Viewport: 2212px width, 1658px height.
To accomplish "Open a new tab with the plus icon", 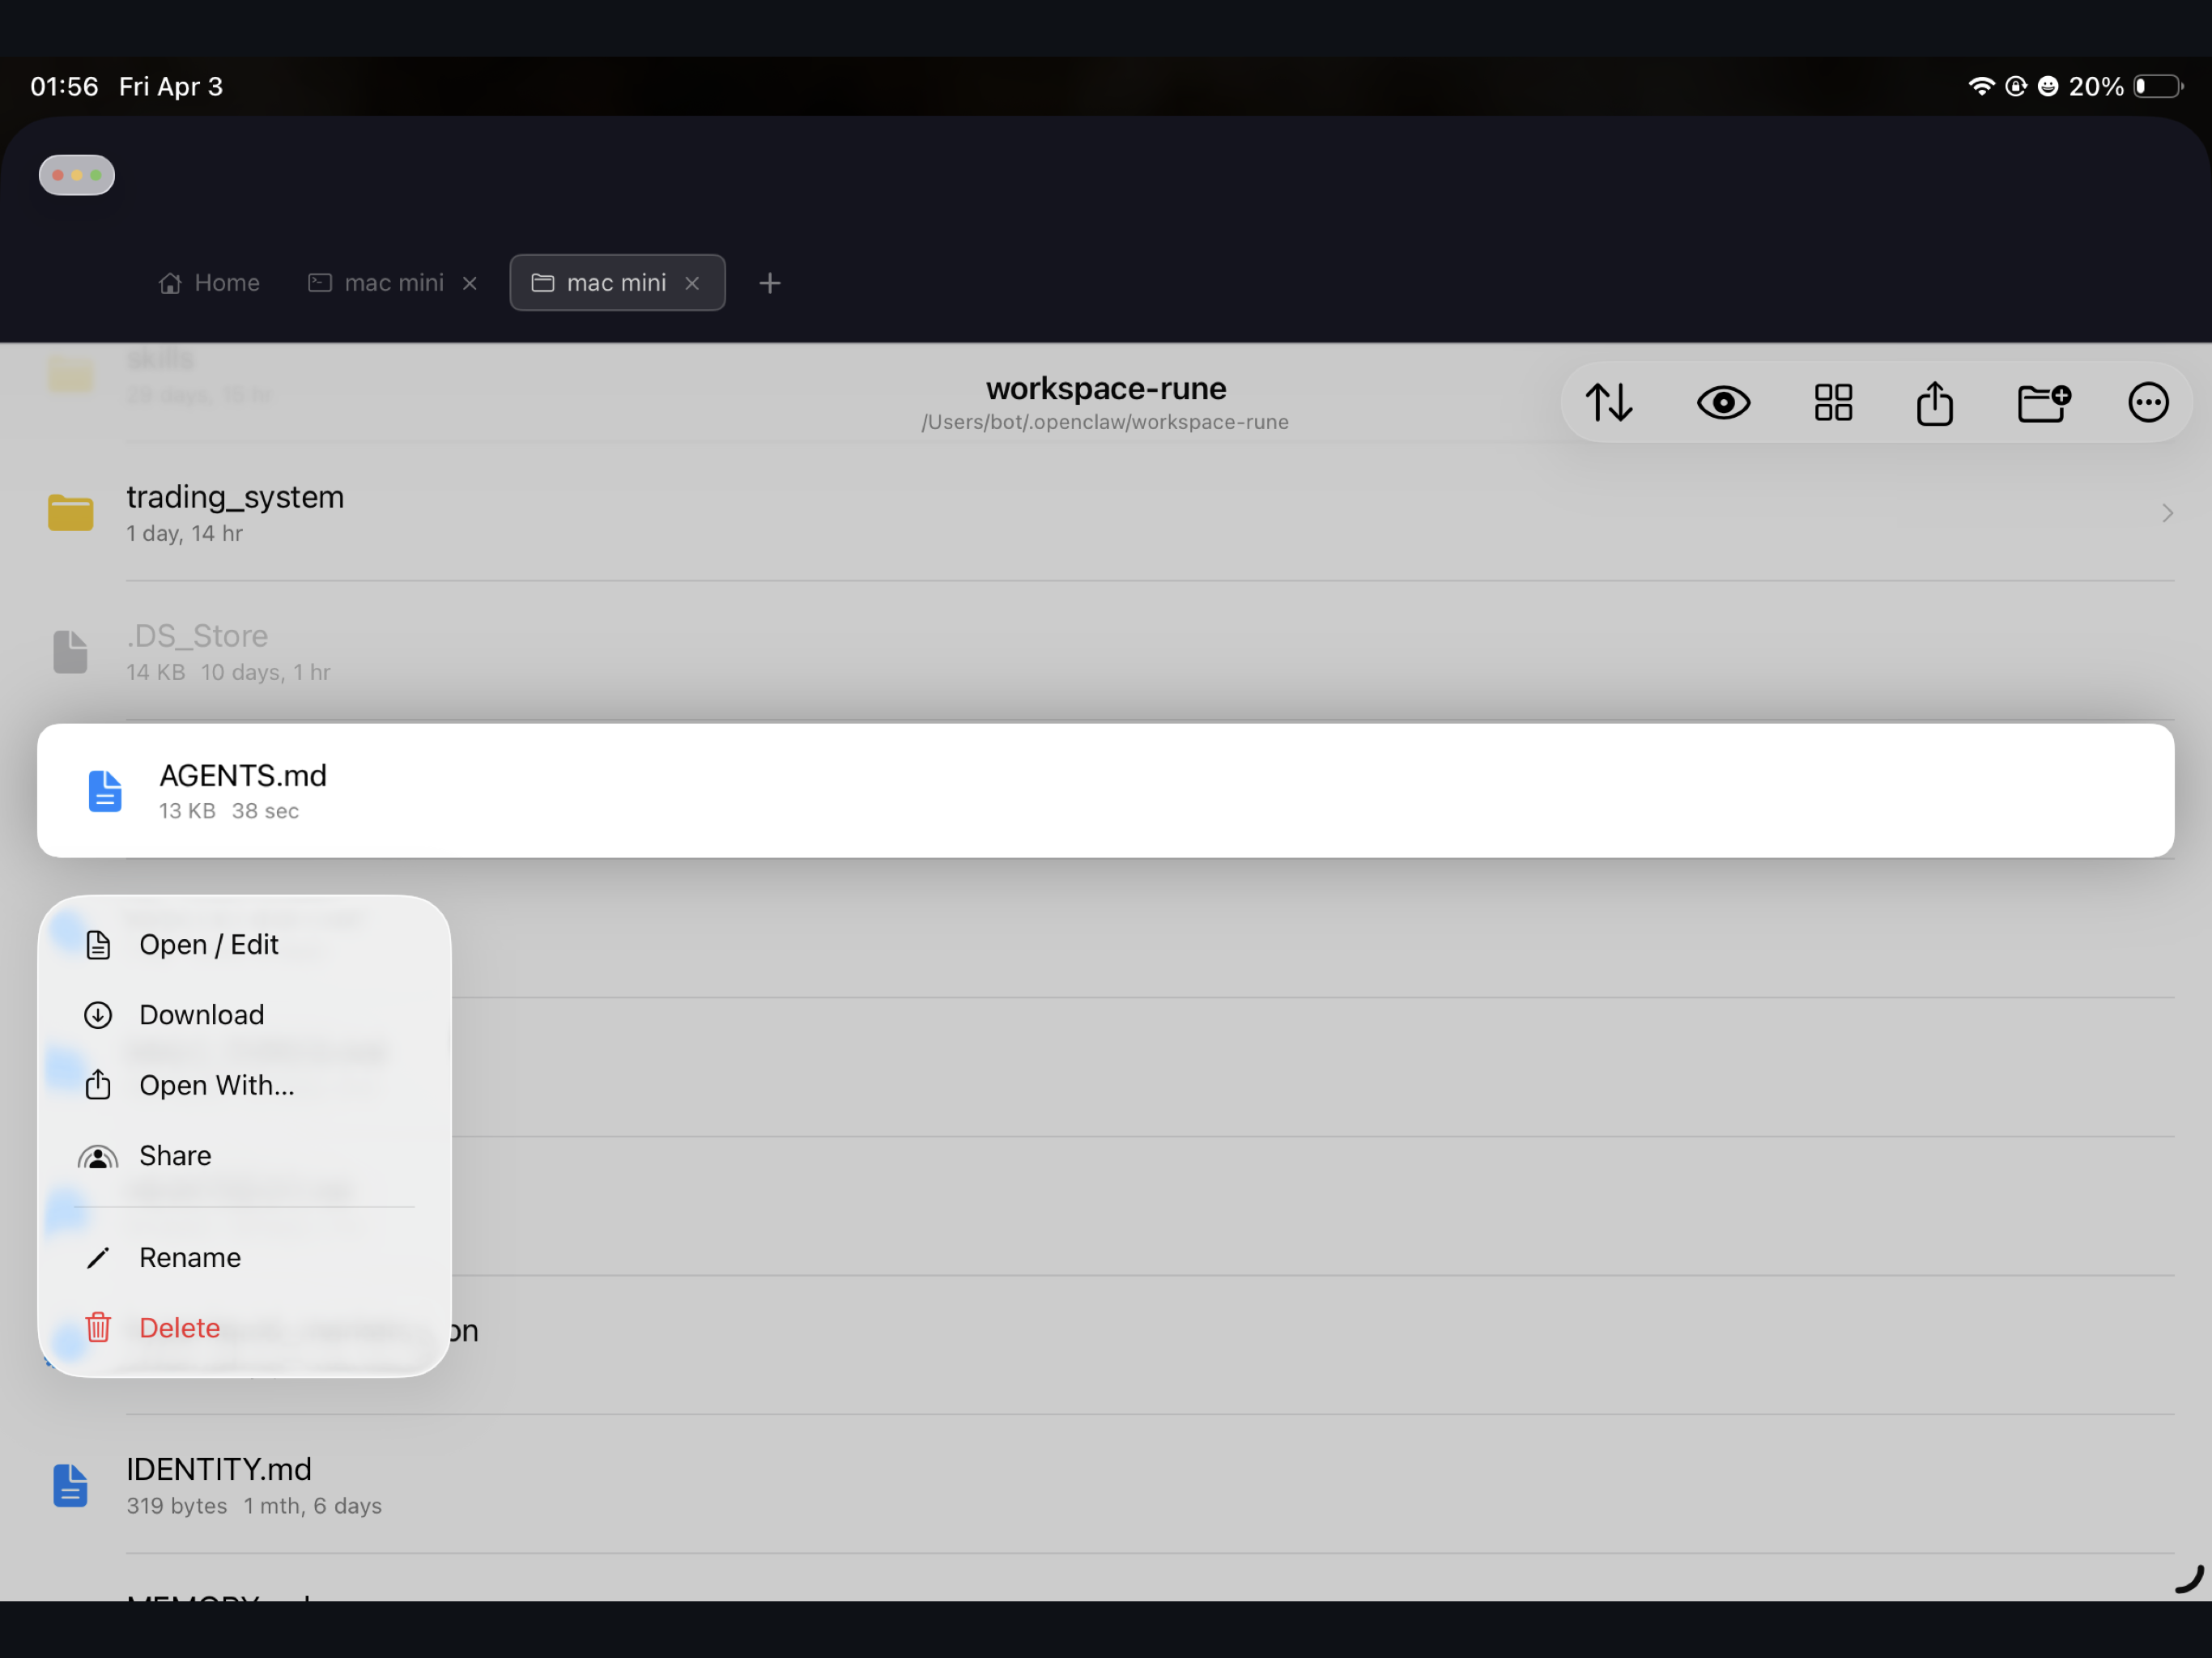I will [769, 283].
